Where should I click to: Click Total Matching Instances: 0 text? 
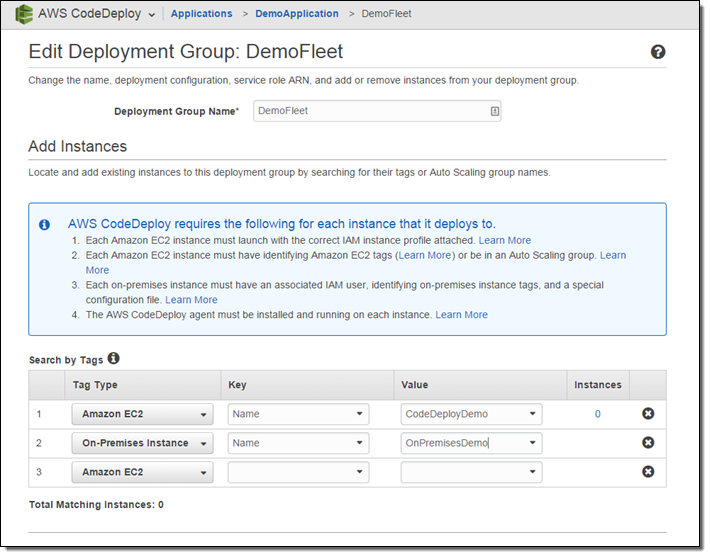coord(96,505)
